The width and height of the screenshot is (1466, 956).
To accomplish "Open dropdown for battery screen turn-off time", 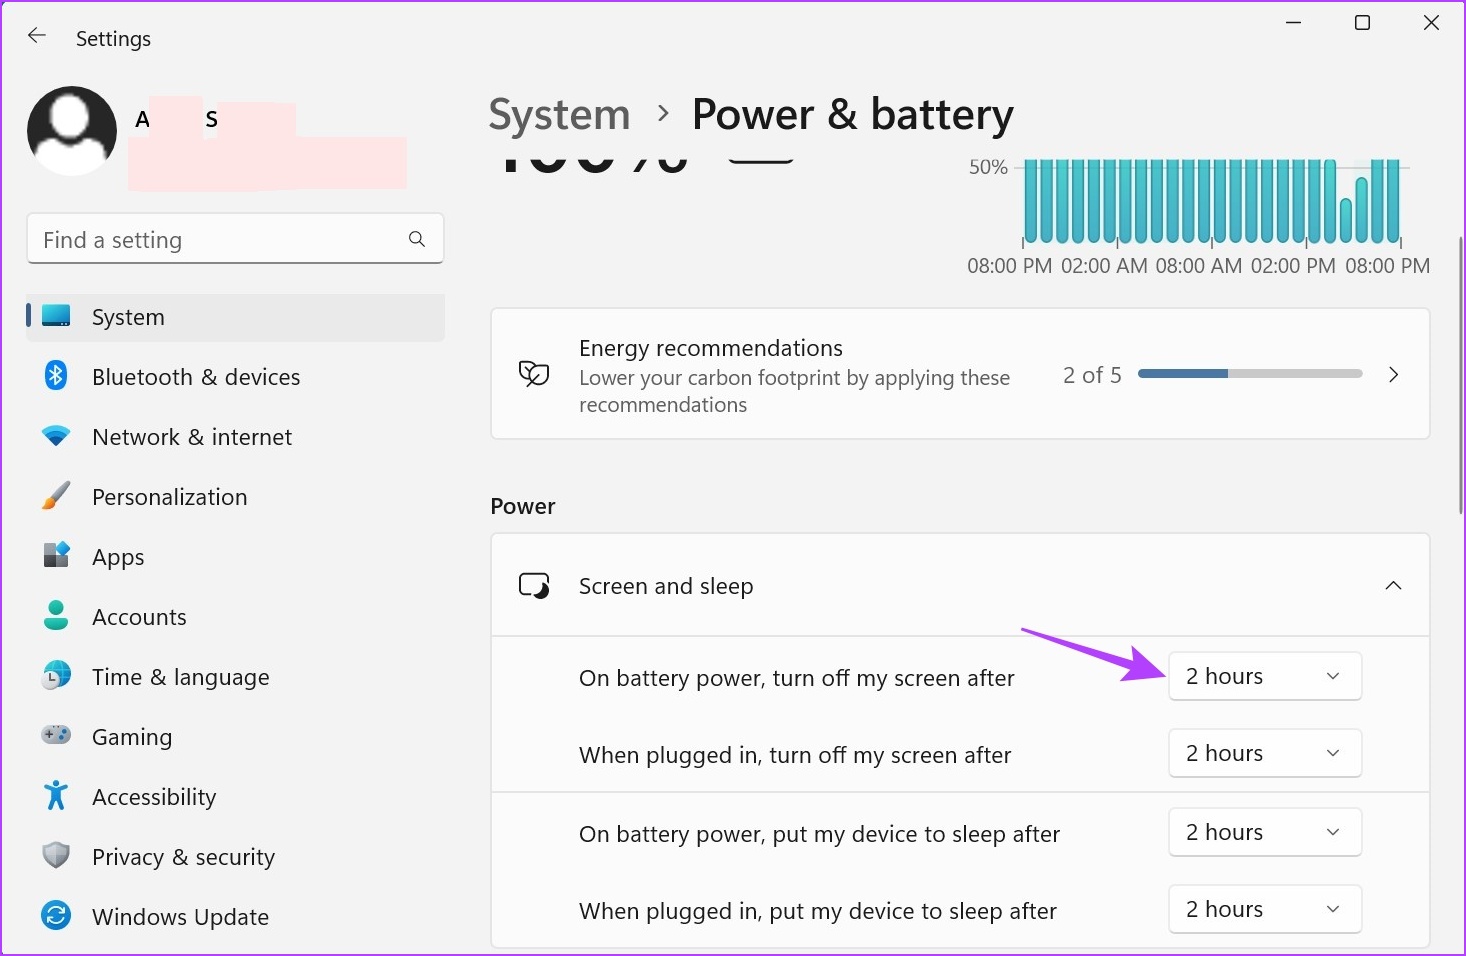I will pos(1265,676).
